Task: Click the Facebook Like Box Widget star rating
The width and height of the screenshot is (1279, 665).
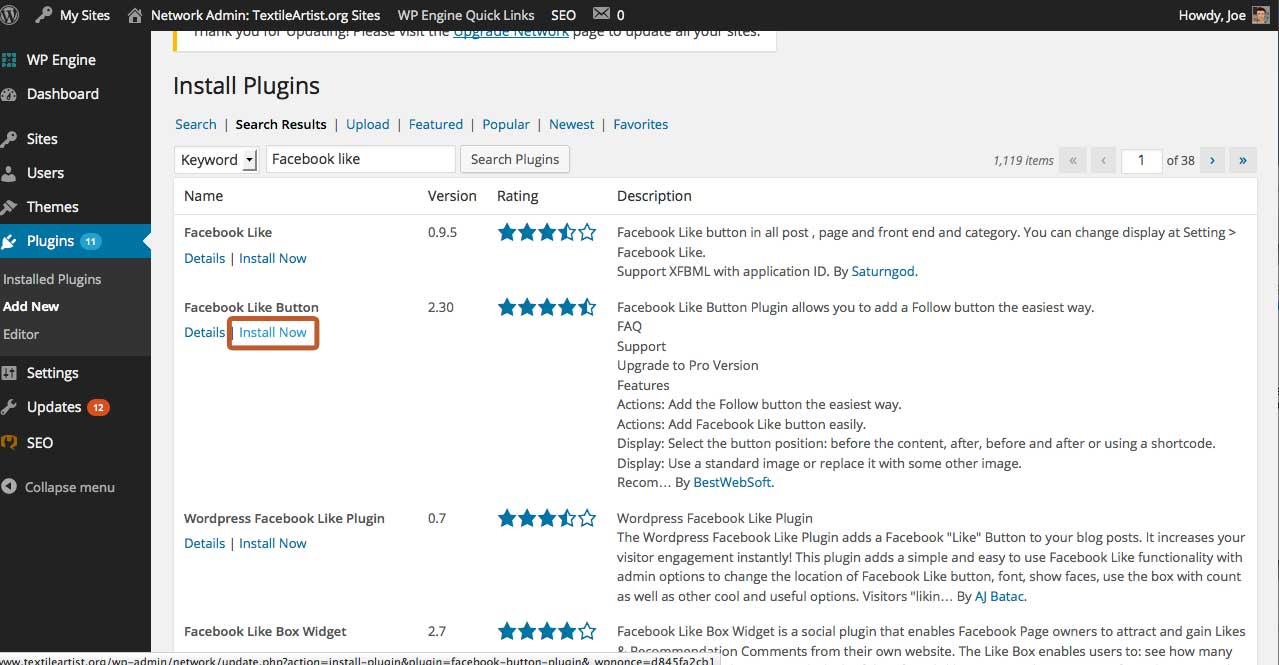Action: tap(547, 631)
